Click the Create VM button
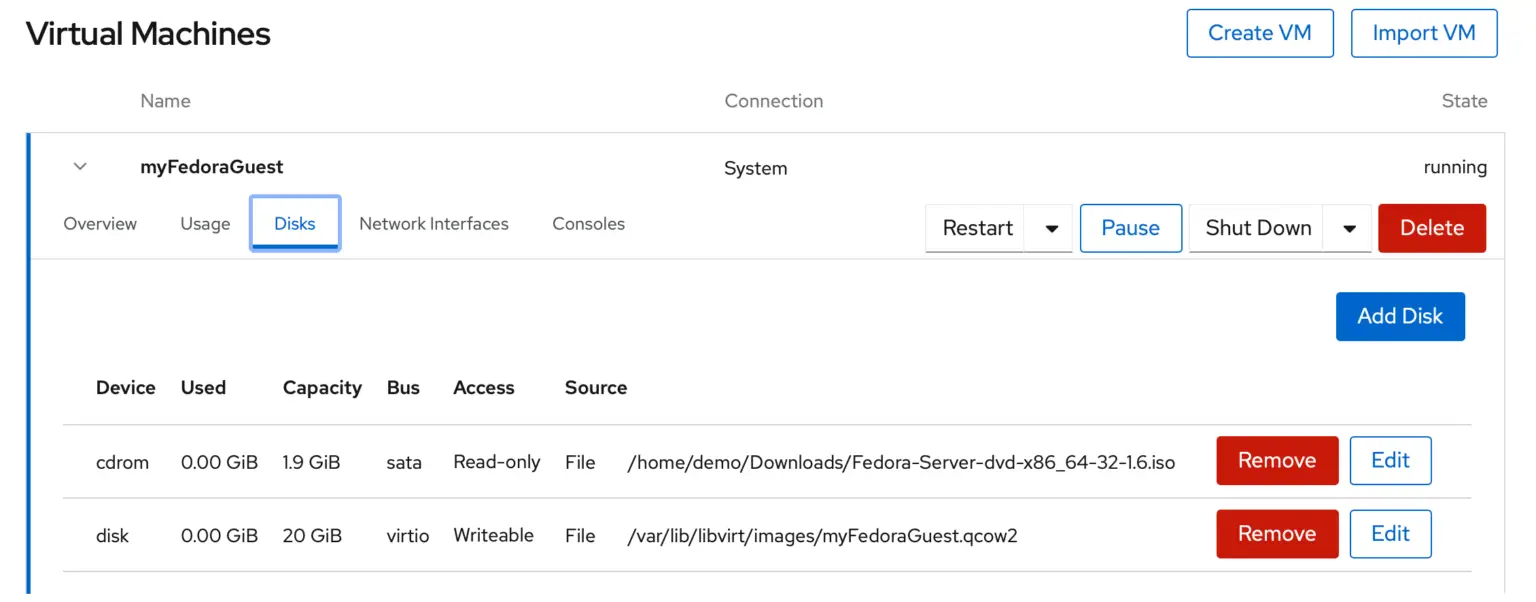Screen dimensions: 1536x602 tap(1259, 33)
